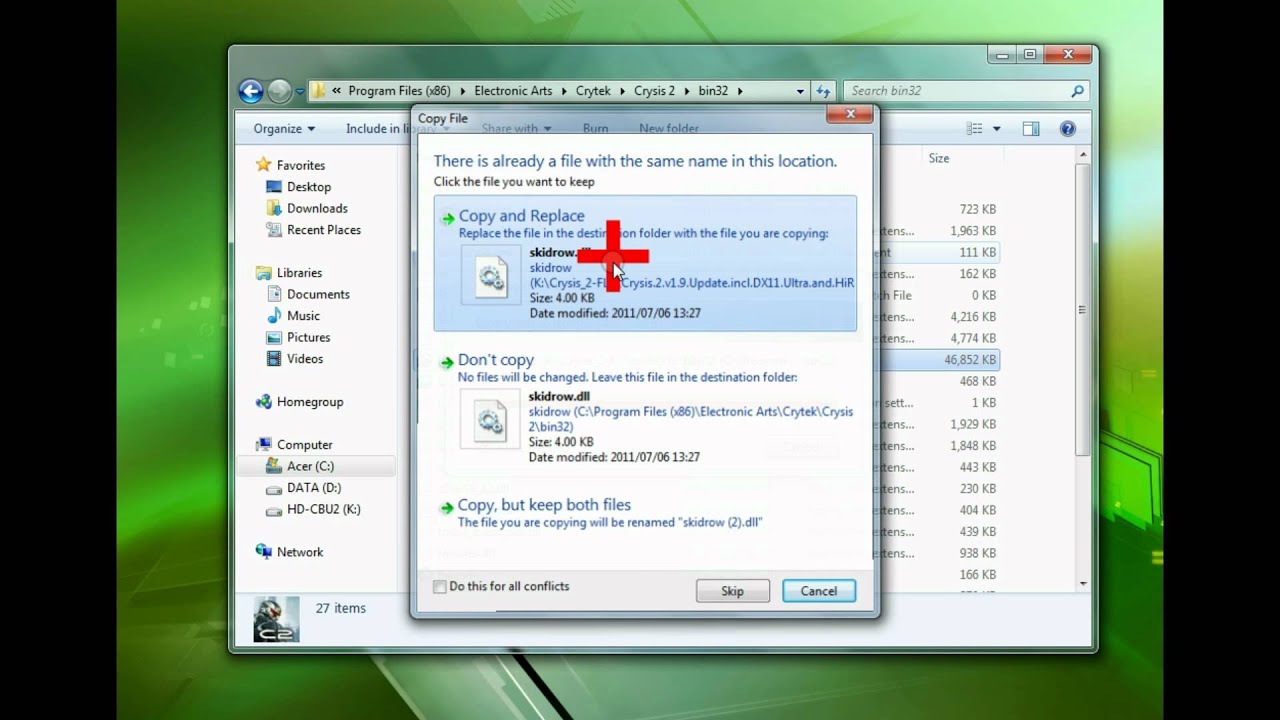
Task: Check Do this for all conflicts
Action: (439, 587)
